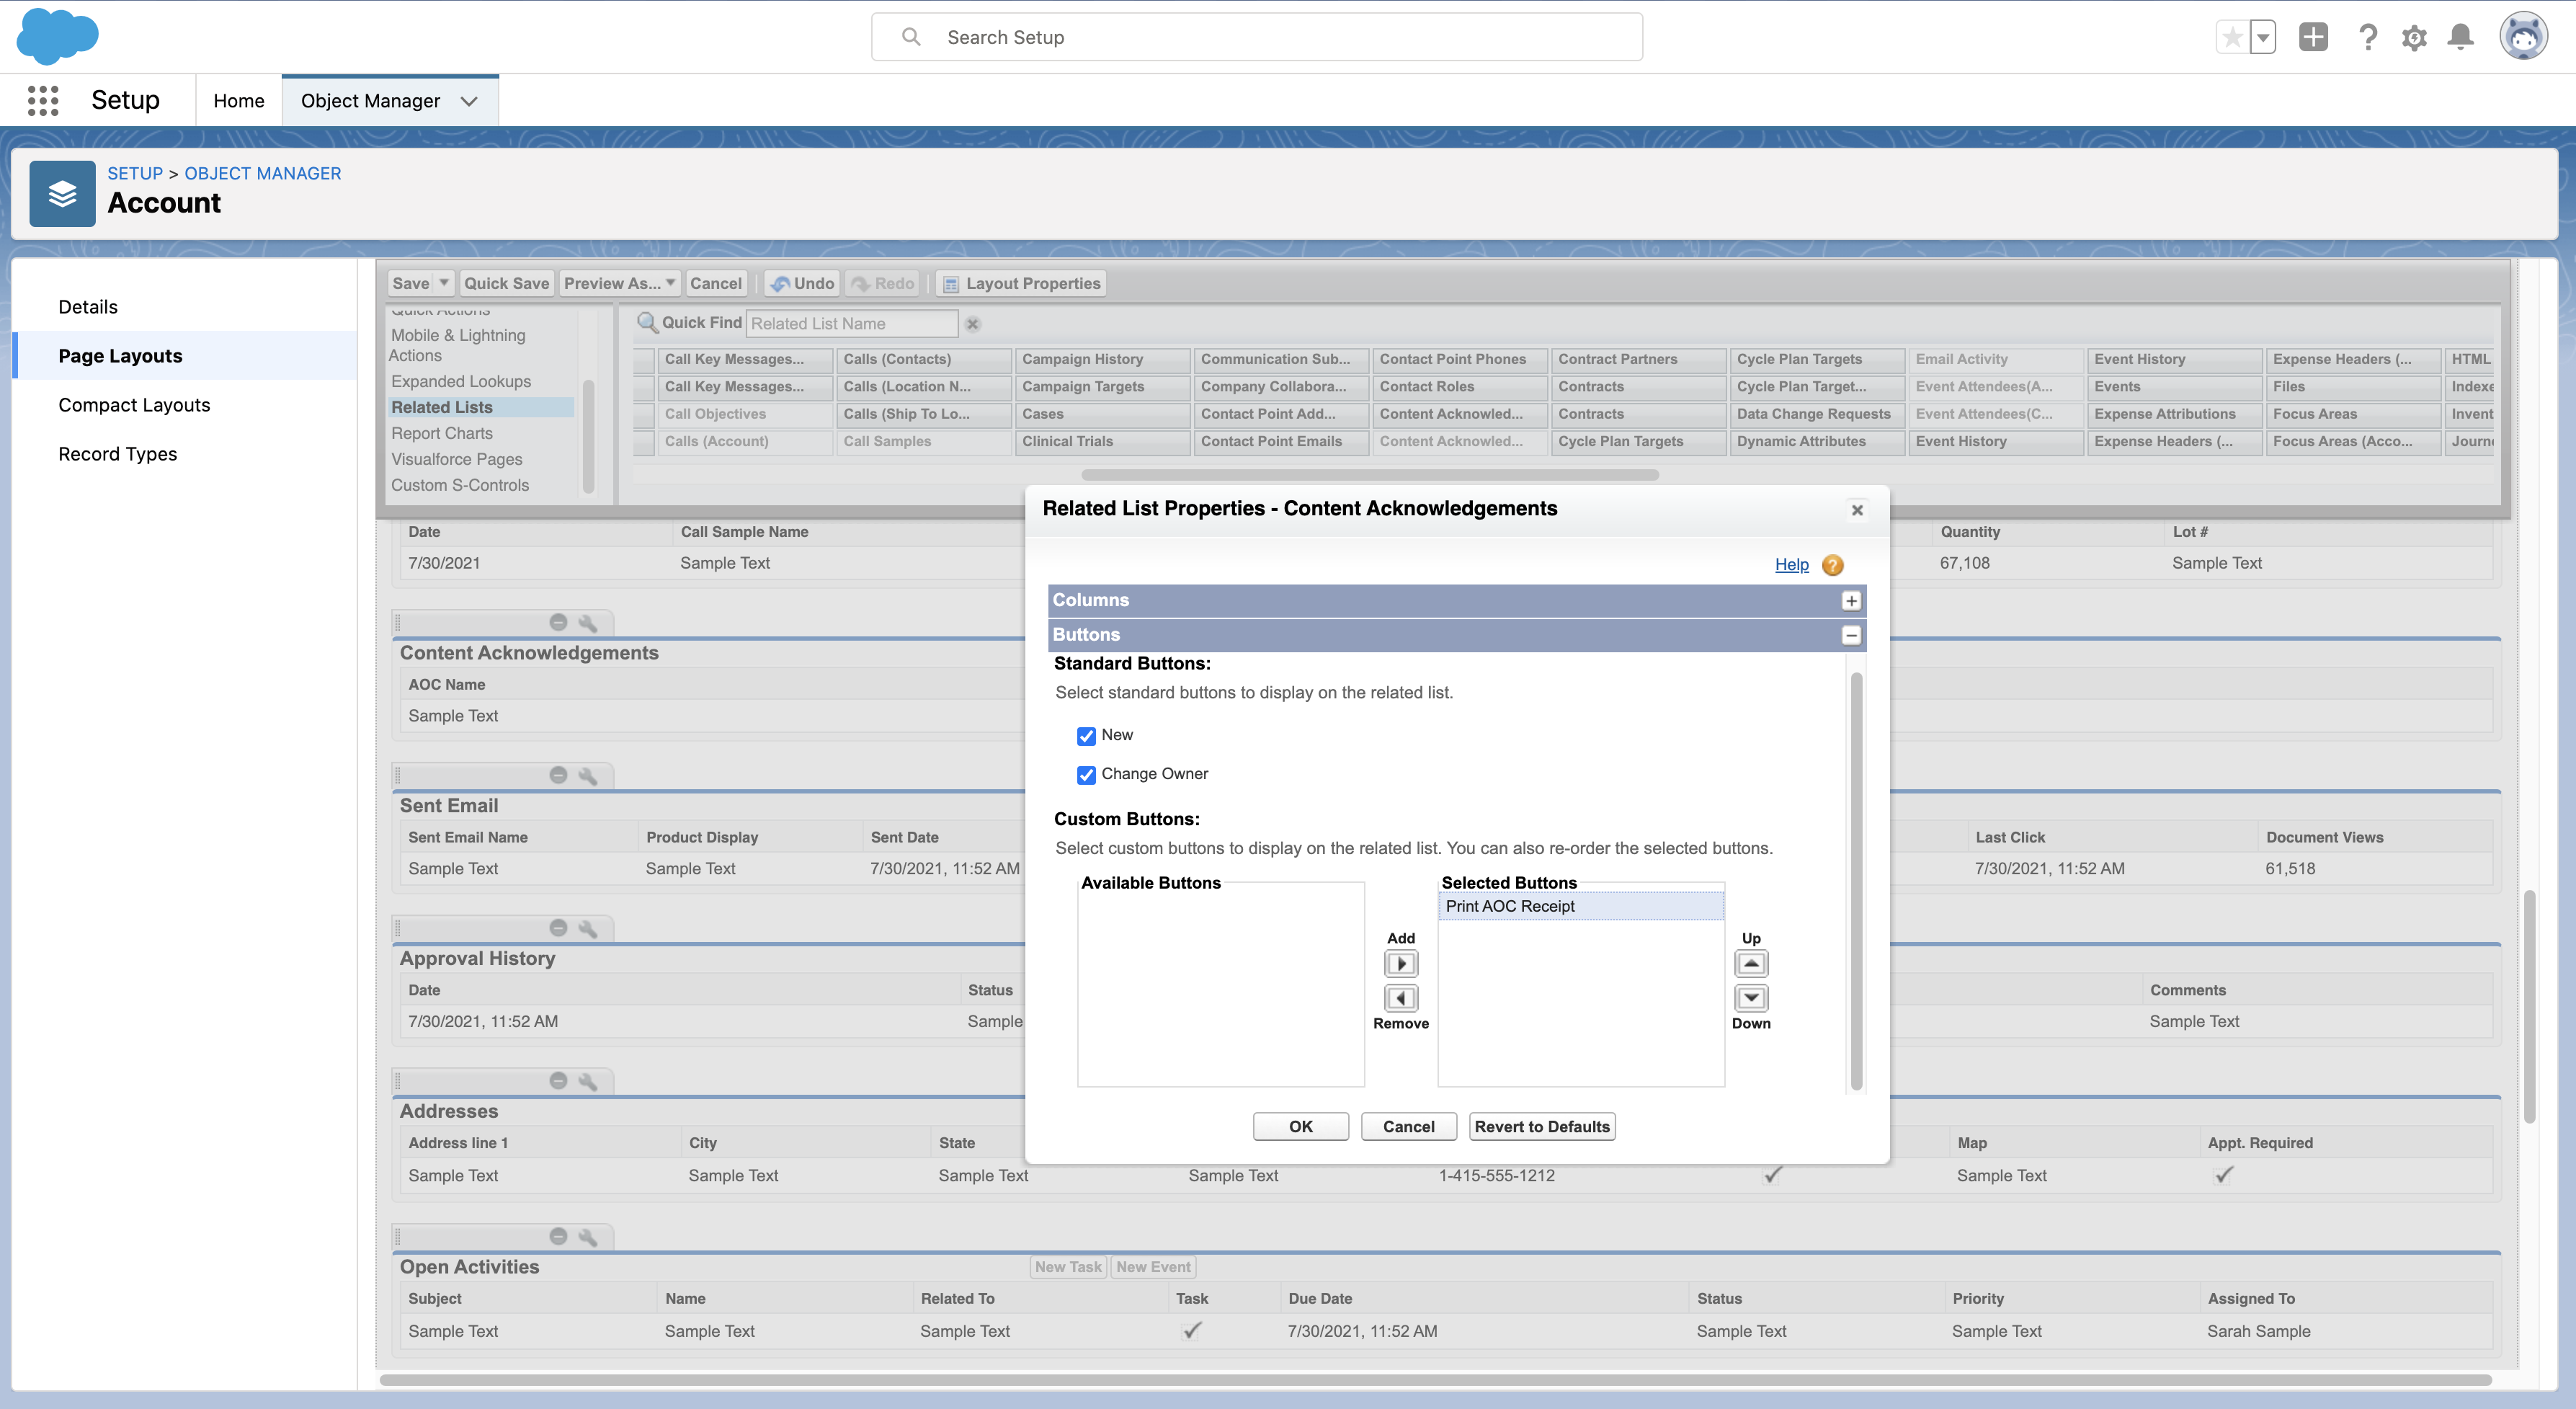2576x1409 pixels.
Task: Click the OK button in the dialog
Action: point(1300,1126)
